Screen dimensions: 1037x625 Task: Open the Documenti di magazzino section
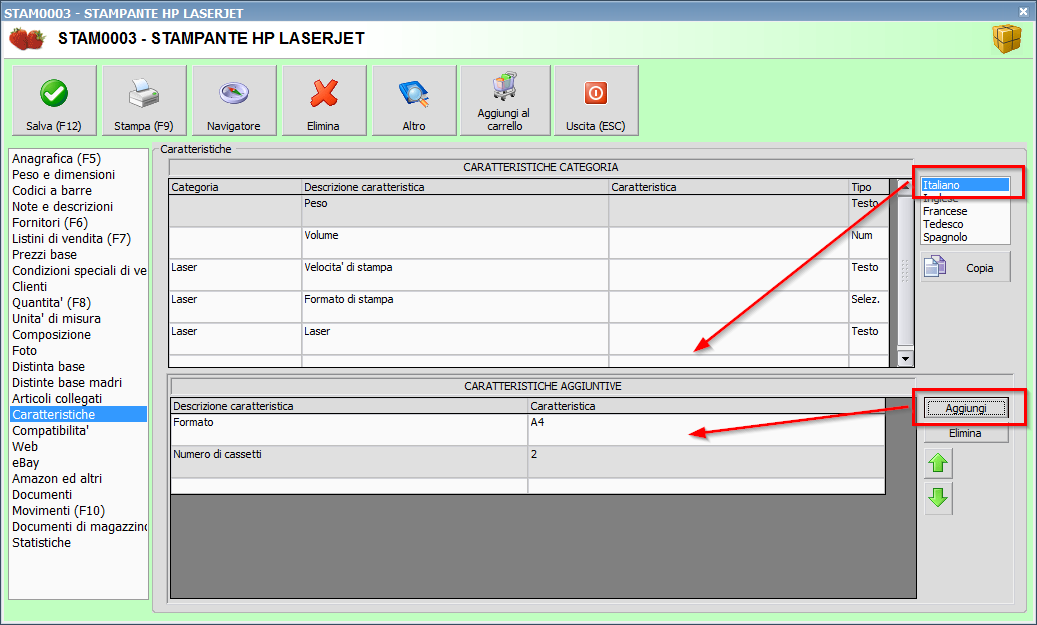[x=78, y=526]
